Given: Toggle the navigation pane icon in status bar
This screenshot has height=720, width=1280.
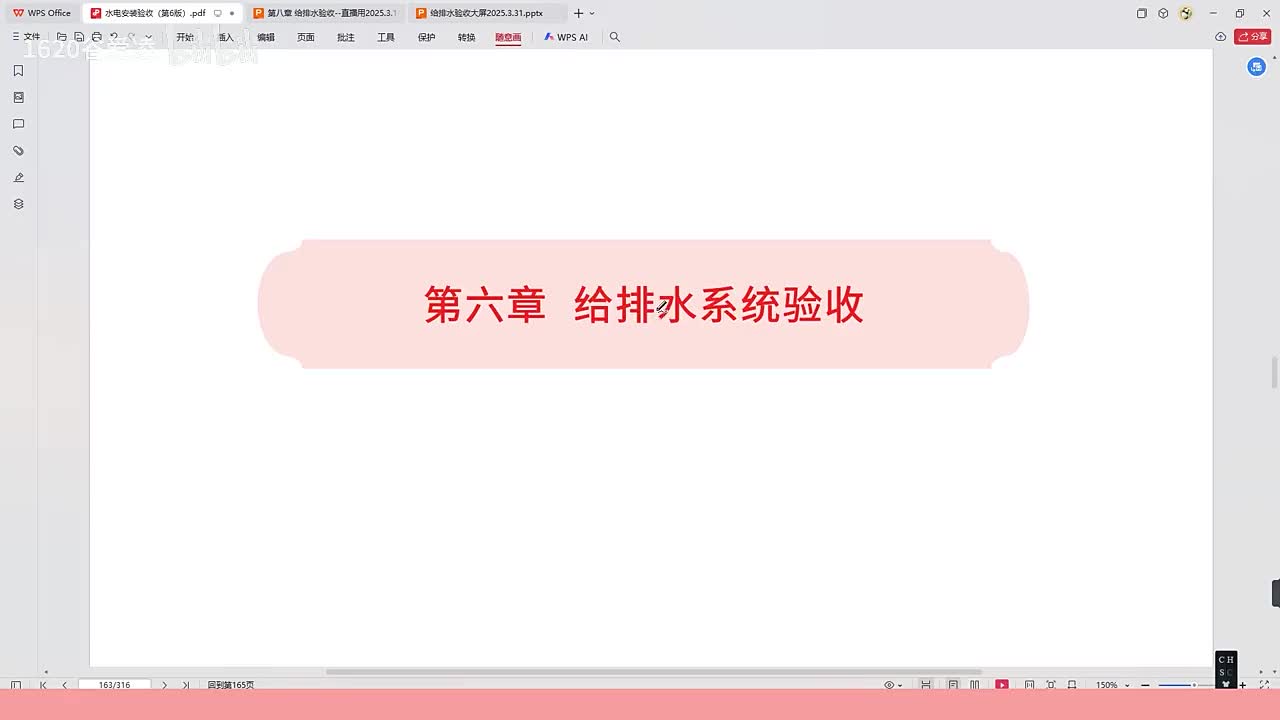Looking at the screenshot, I should [15, 685].
